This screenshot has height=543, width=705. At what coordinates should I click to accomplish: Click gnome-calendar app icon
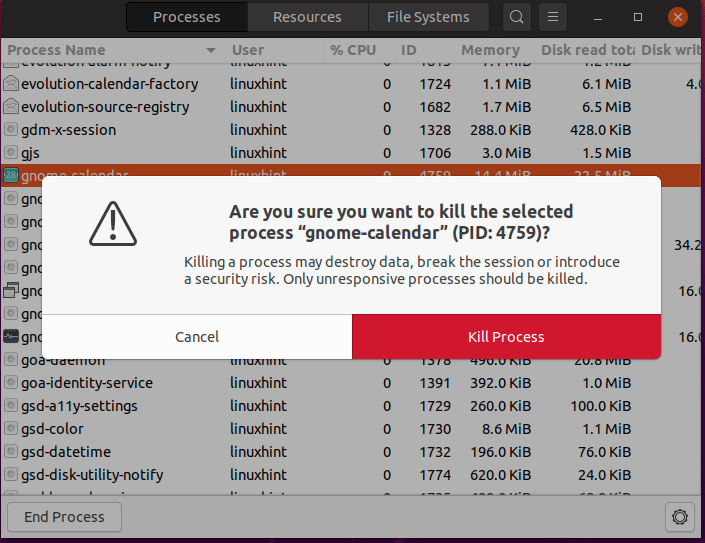click(x=11, y=175)
